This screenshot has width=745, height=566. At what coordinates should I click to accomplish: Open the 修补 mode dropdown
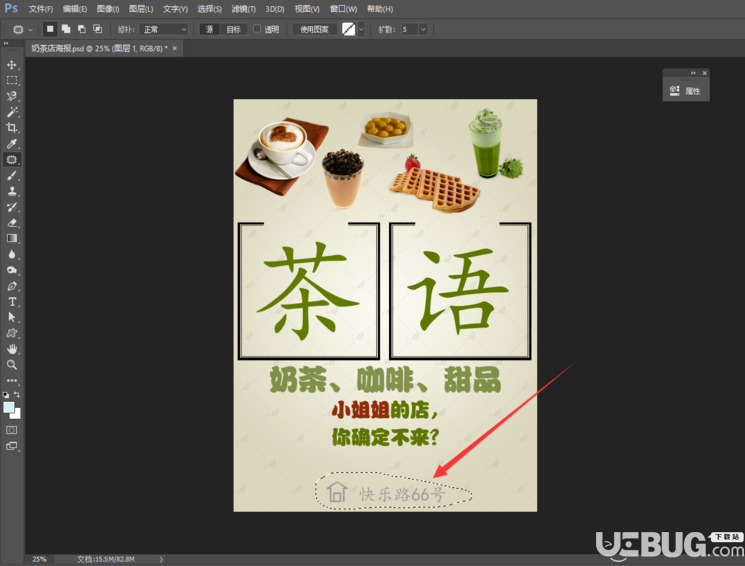pyautogui.click(x=165, y=29)
